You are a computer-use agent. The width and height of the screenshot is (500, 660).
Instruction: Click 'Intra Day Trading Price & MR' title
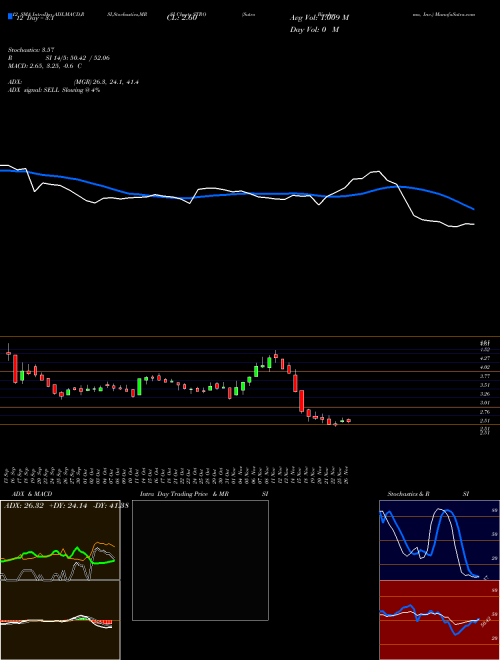coord(184,494)
